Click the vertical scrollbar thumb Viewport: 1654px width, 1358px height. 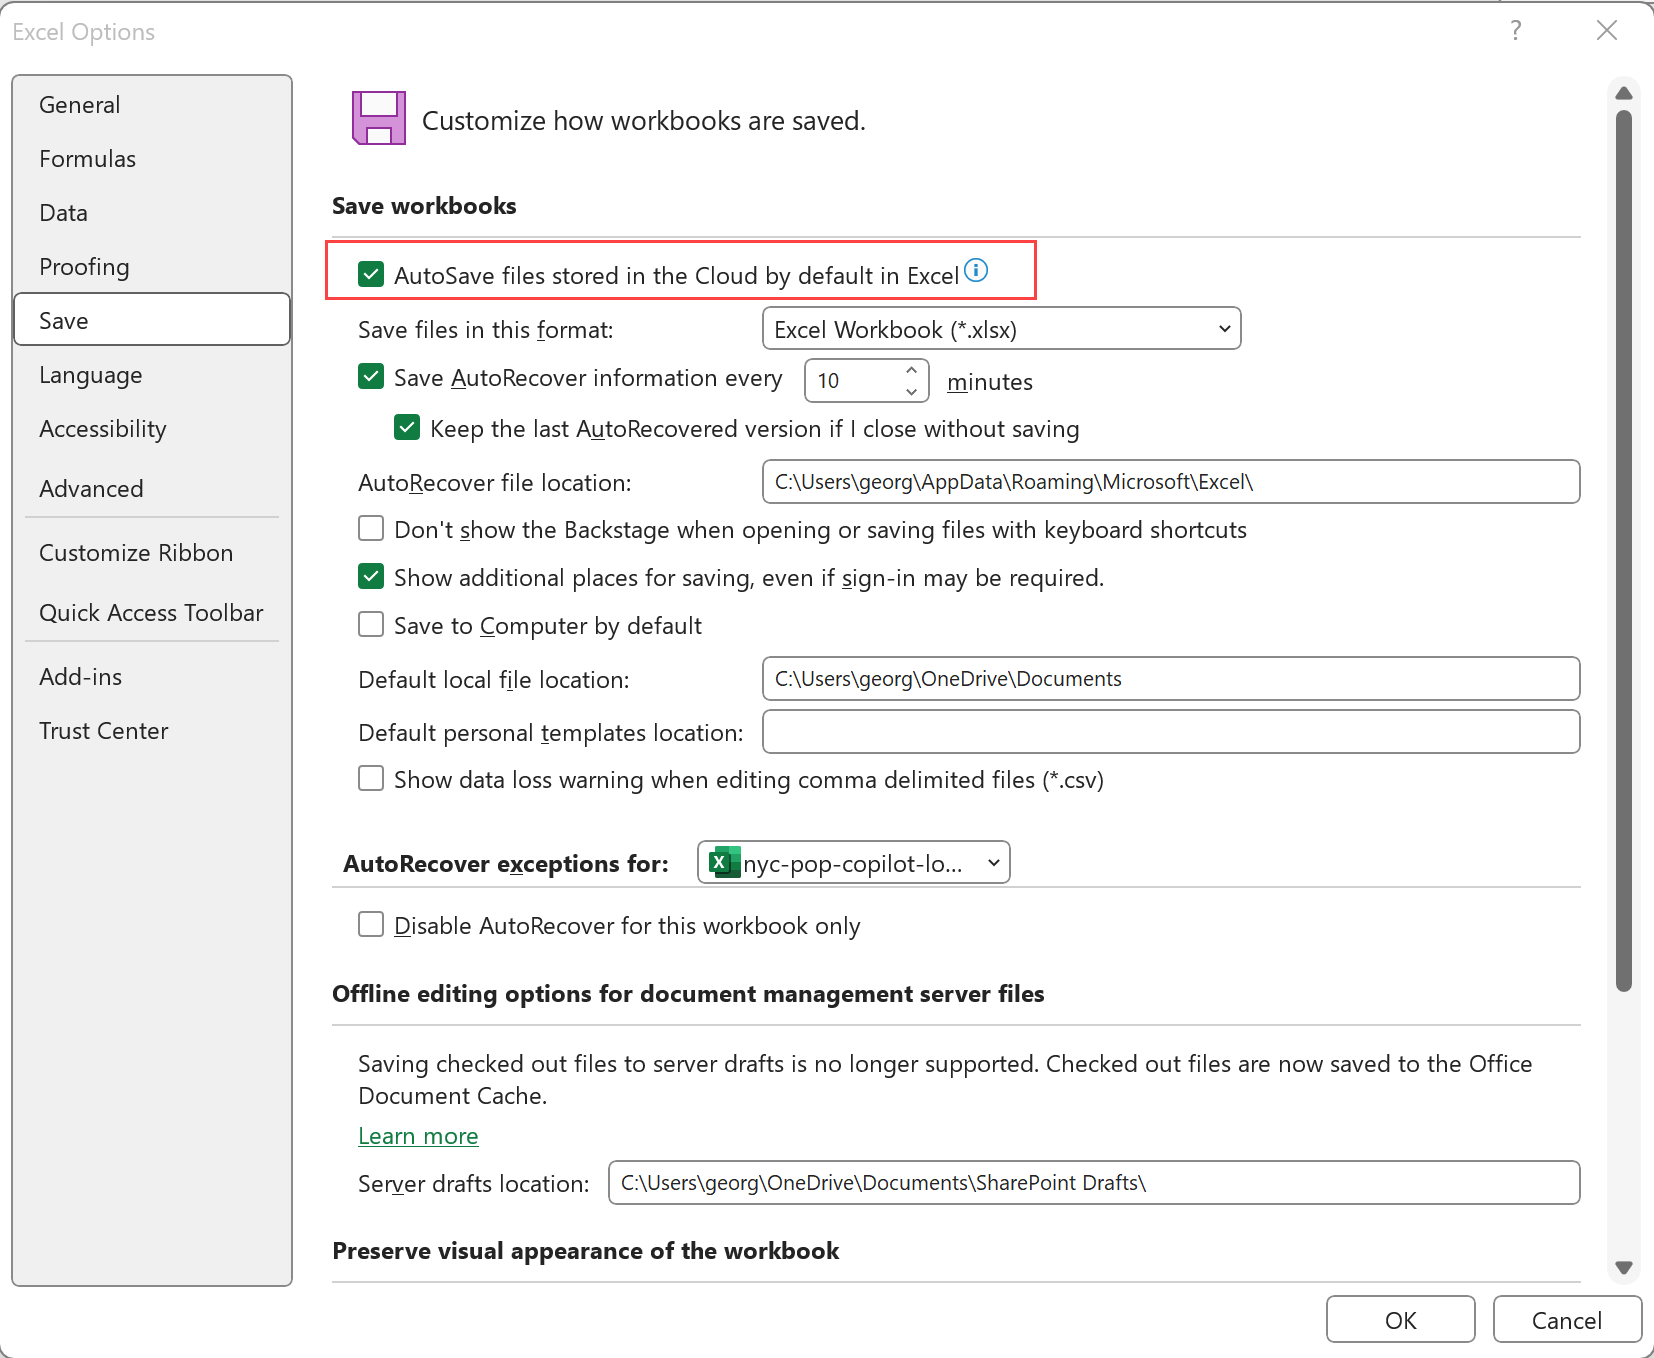pyautogui.click(x=1624, y=551)
